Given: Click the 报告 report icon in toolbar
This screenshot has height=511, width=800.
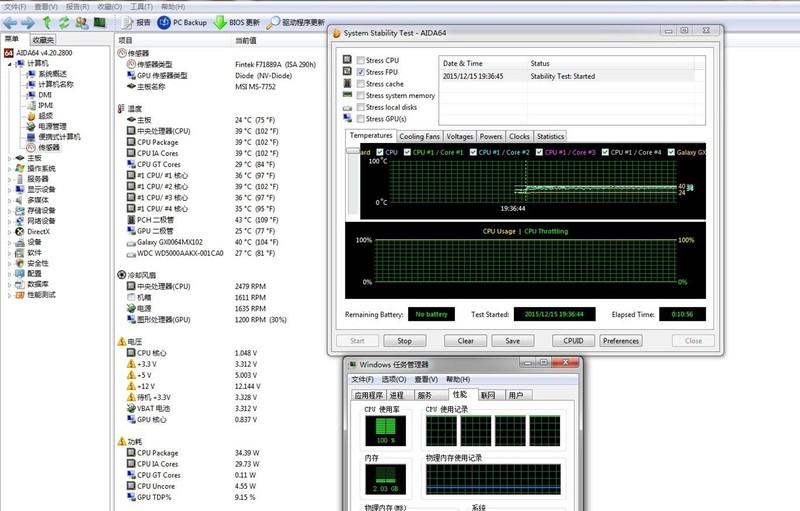Looking at the screenshot, I should click(126, 22).
